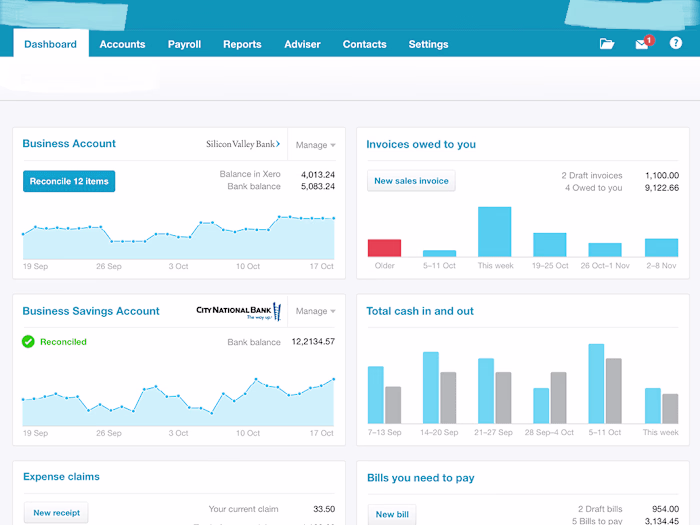Click the green Reconciled checkmark icon
700x525 pixels.
[x=28, y=342]
